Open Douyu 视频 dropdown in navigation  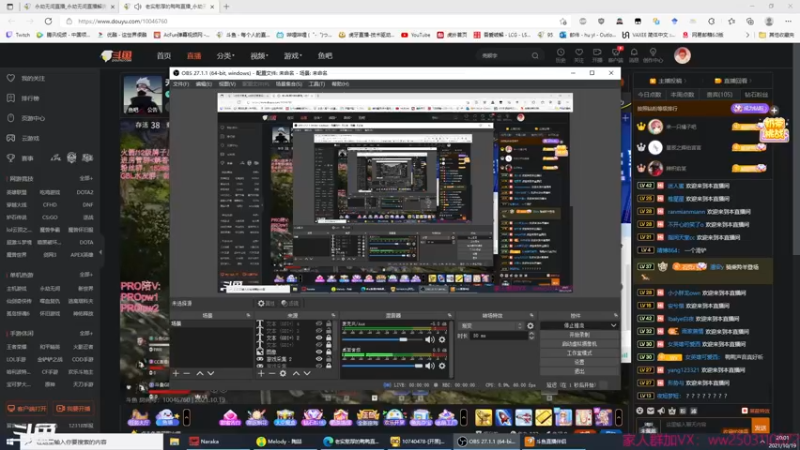point(259,56)
